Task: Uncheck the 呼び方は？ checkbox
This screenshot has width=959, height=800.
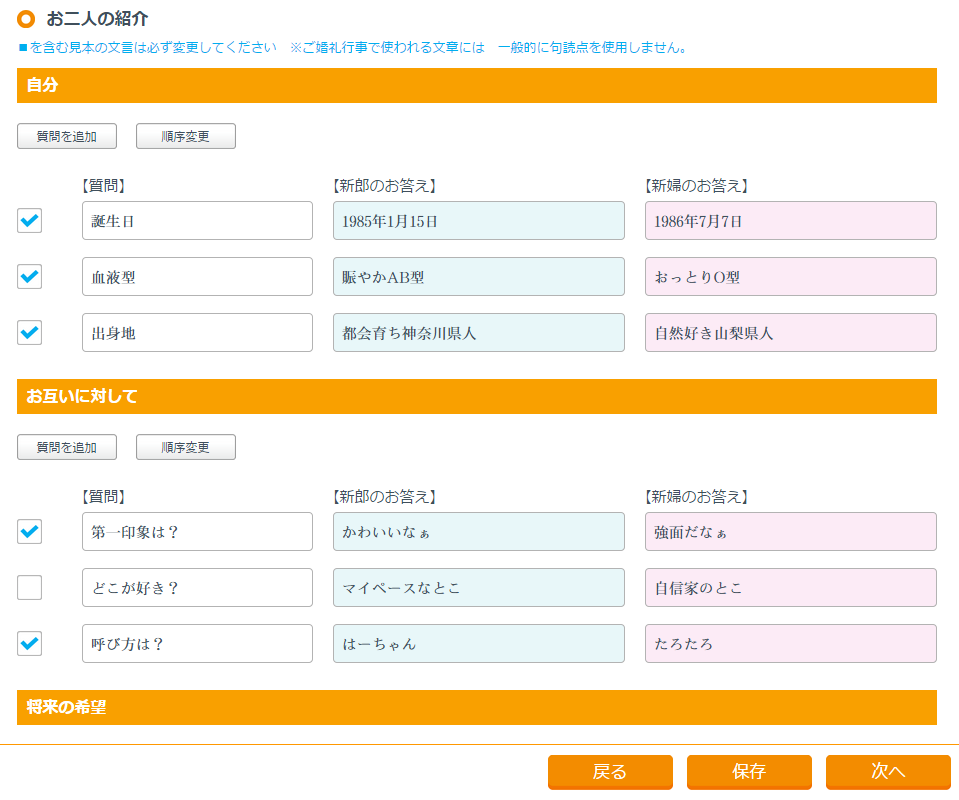Action: coord(30,644)
